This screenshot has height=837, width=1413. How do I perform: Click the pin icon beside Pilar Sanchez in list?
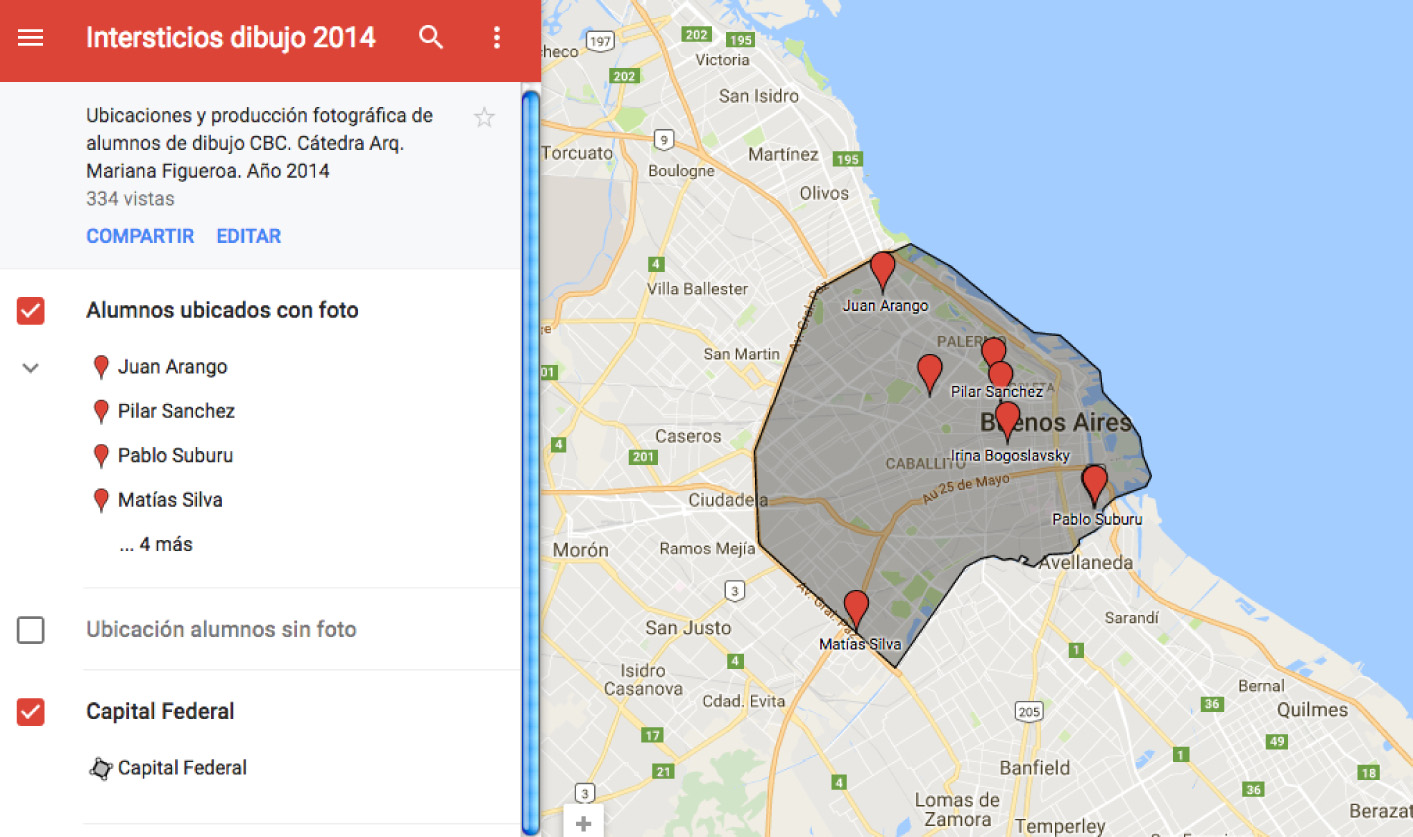[x=101, y=411]
